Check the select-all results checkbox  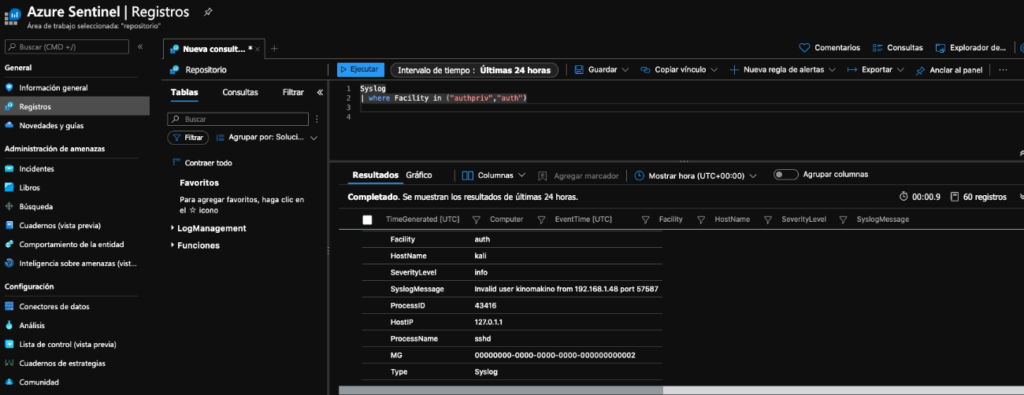[367, 220]
